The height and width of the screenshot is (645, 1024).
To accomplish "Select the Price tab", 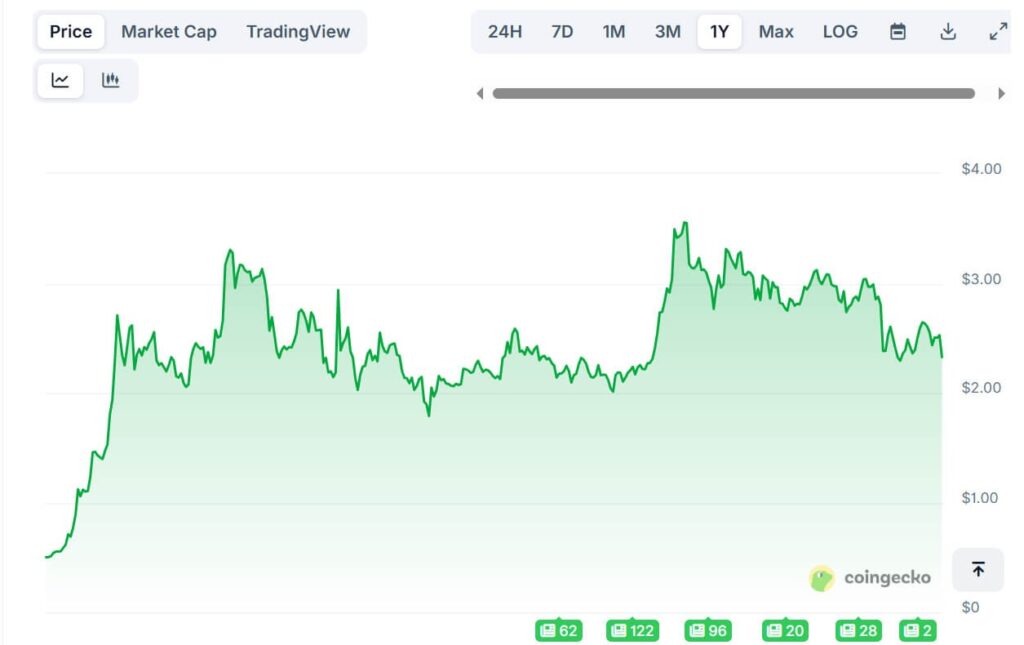I will 71,32.
